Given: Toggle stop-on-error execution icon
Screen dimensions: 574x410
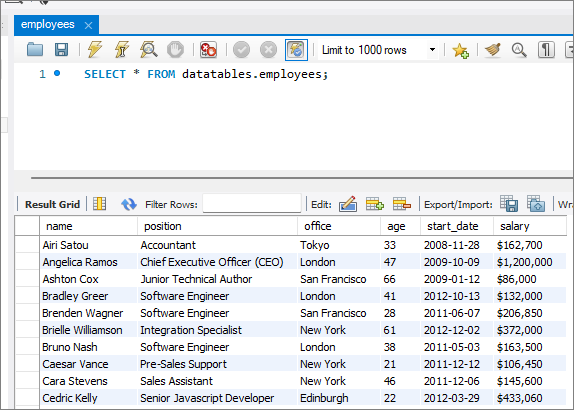Looking at the screenshot, I should click(x=208, y=49).
